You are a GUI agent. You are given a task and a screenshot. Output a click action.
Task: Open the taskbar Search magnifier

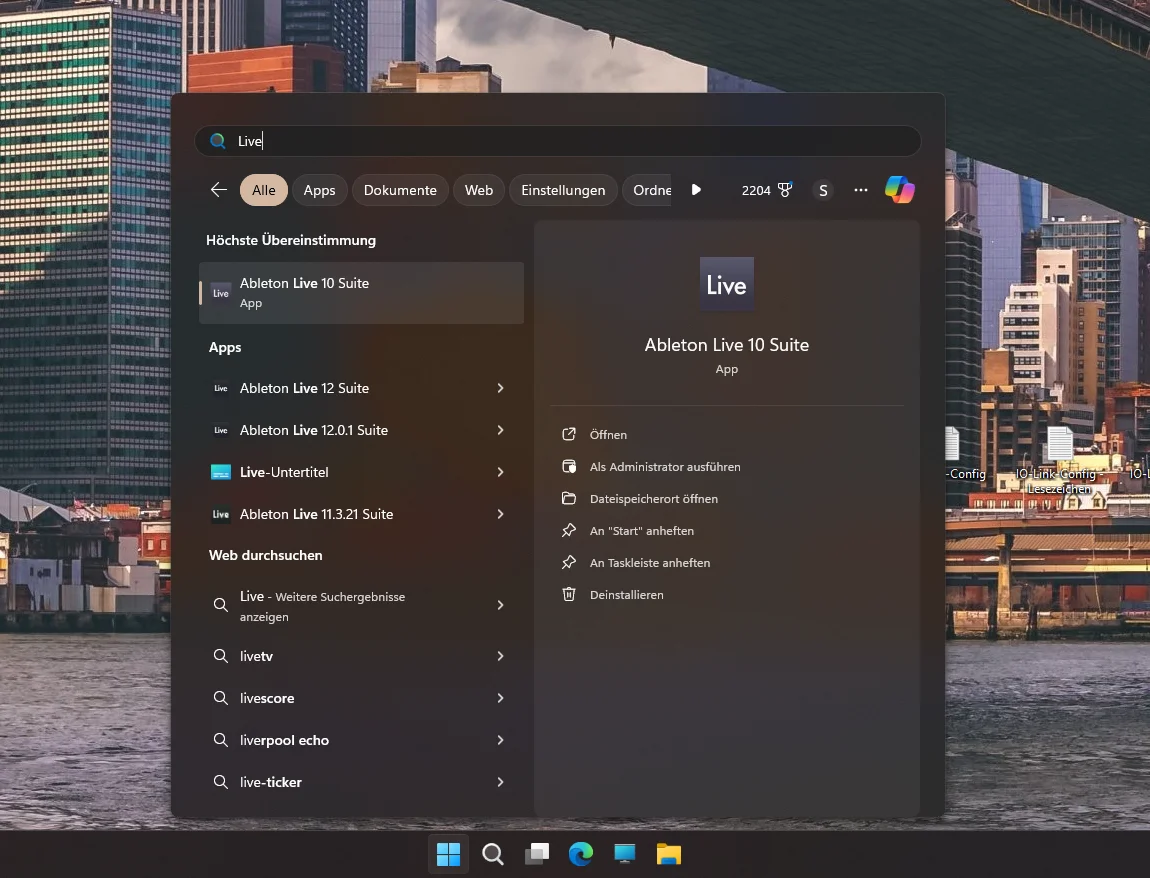click(493, 854)
